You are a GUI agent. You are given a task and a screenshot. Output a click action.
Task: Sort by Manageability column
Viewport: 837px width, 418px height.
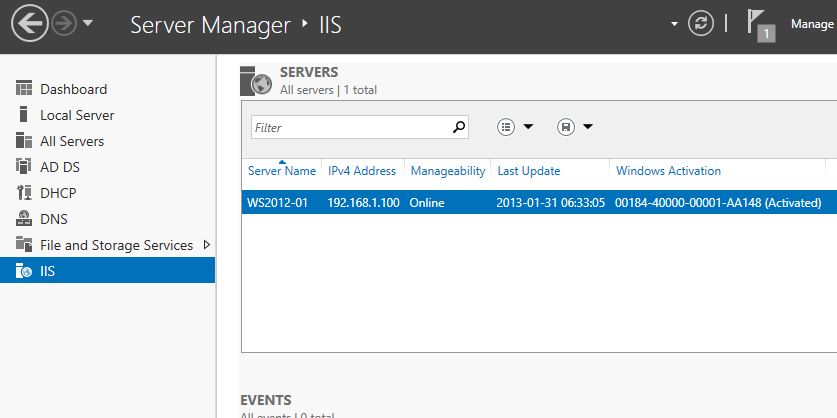pos(448,171)
